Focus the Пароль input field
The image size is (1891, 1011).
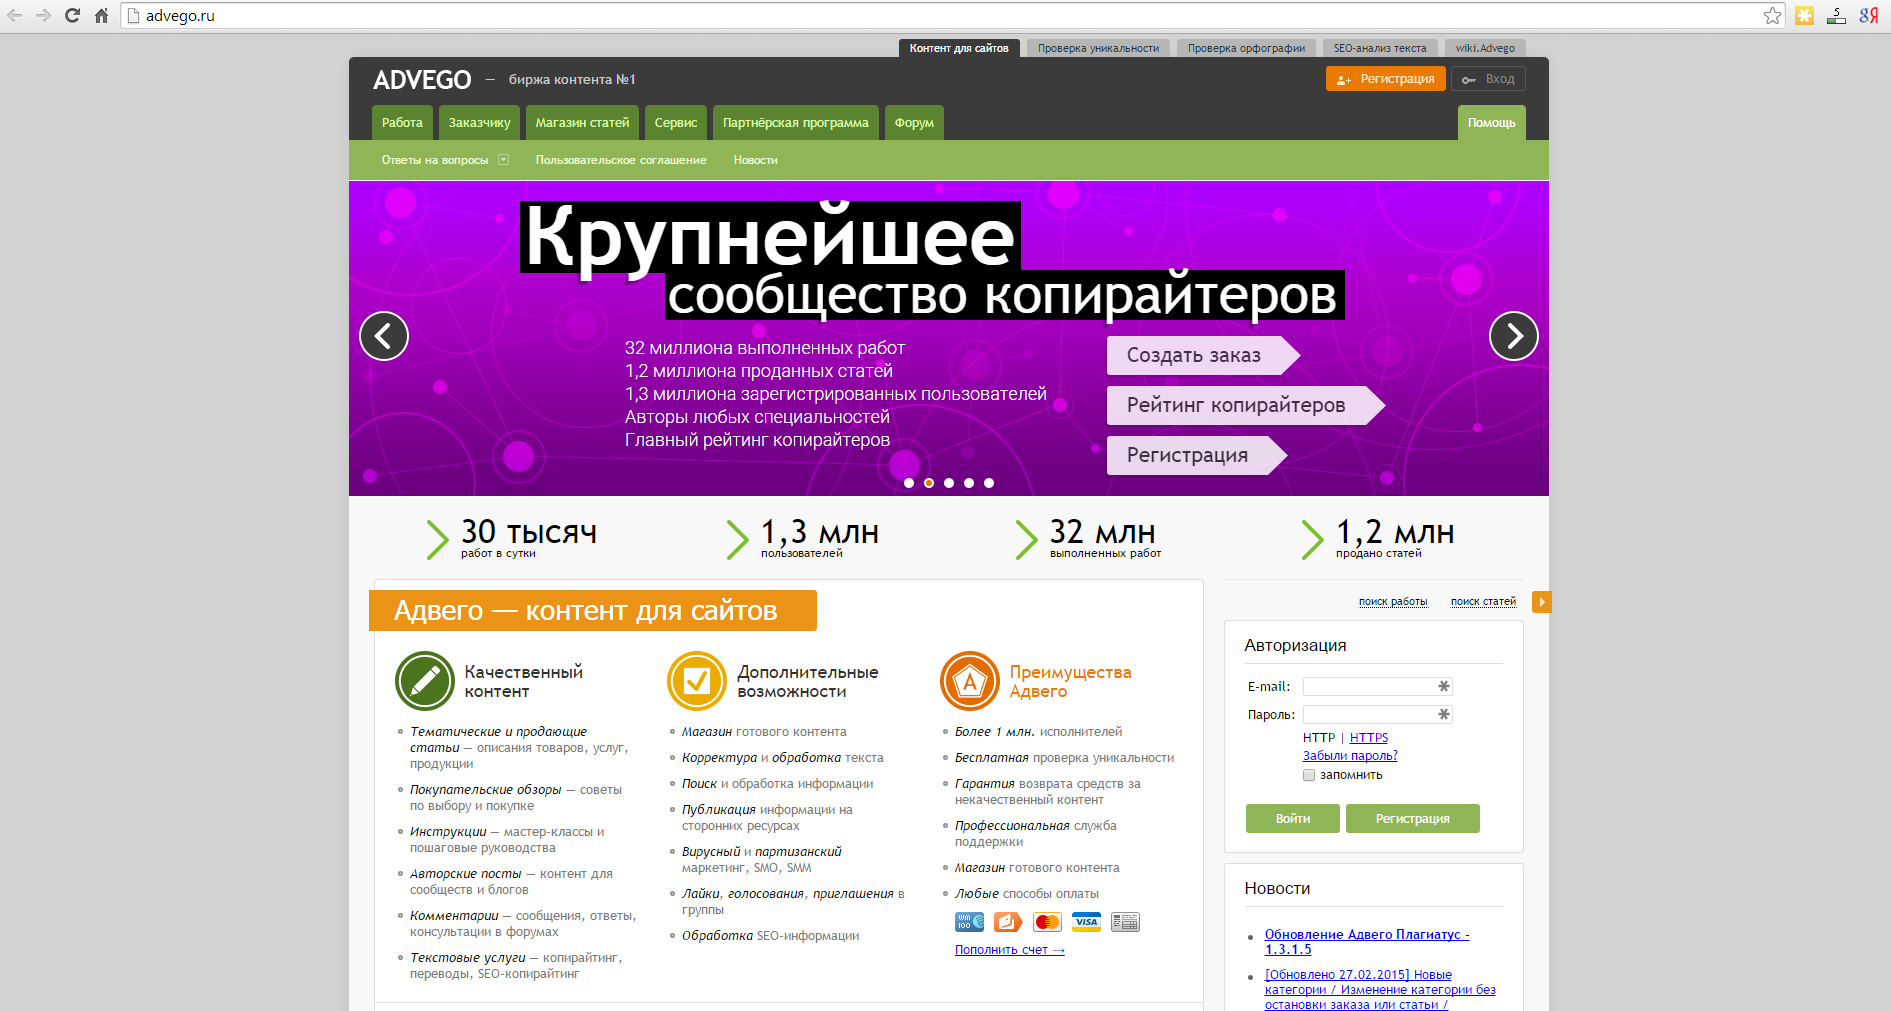pyautogui.click(x=1377, y=714)
